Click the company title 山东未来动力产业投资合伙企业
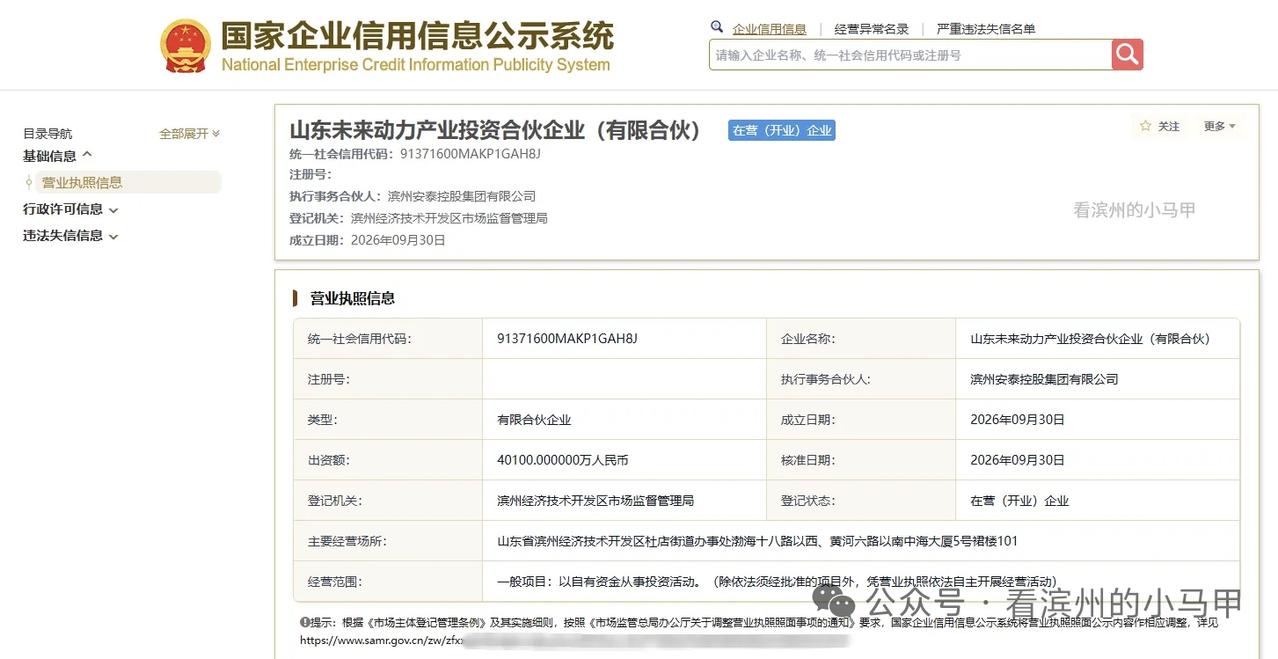Screen dimensions: 1278x659 click(x=496, y=130)
